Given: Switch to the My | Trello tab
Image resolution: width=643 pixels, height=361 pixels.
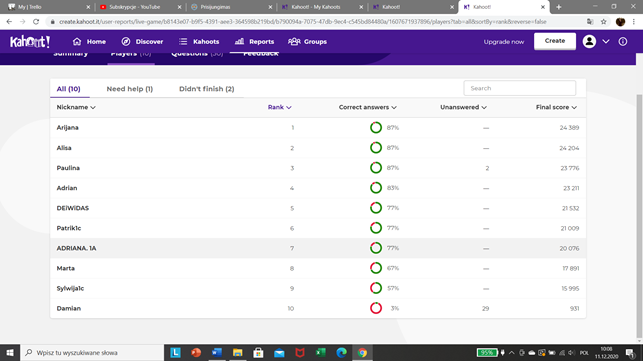Looking at the screenshot, I should click(x=48, y=7).
